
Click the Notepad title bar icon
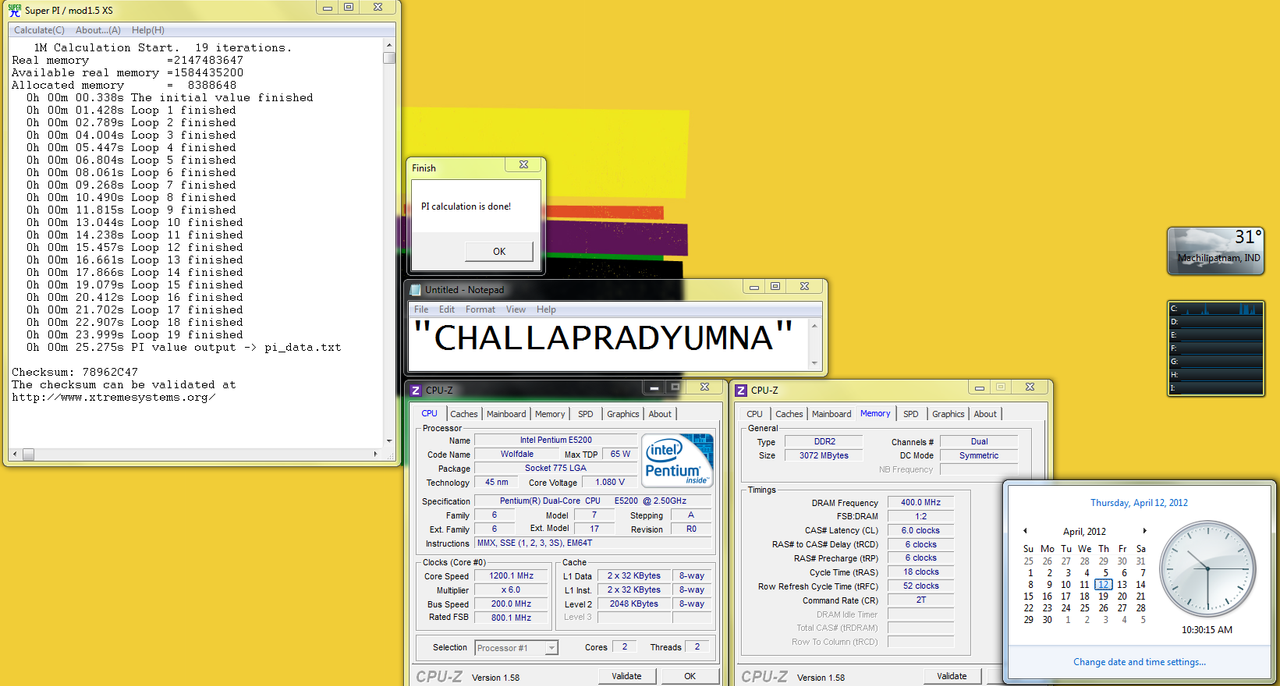point(416,289)
